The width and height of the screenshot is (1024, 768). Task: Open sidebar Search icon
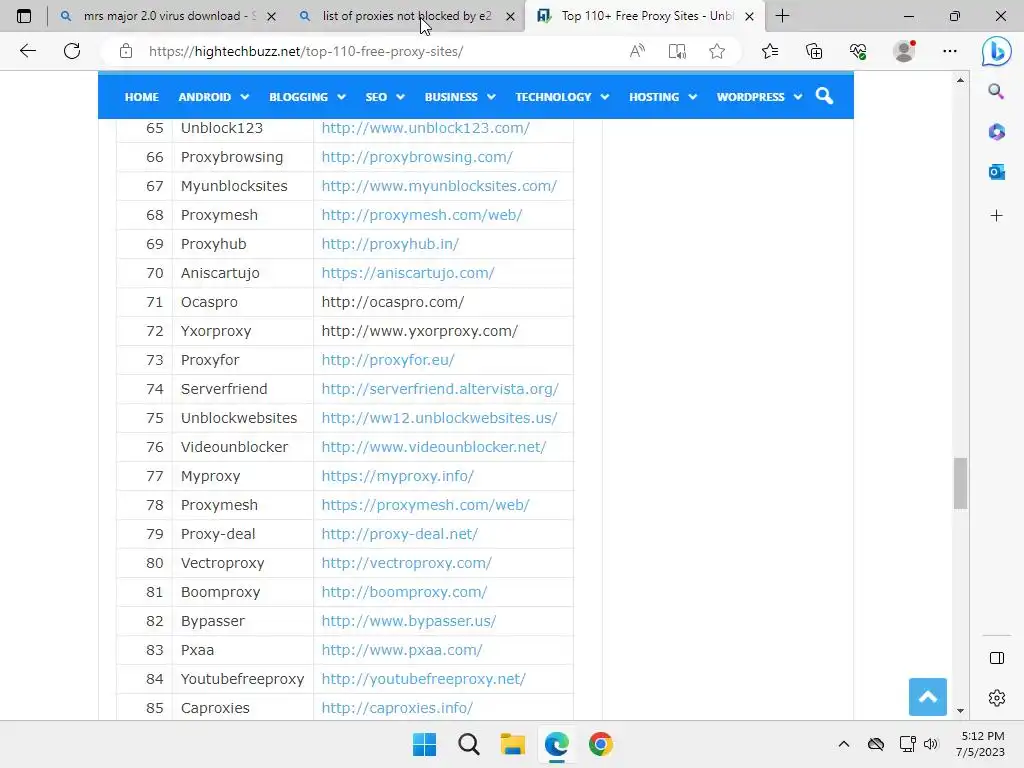pos(996,91)
